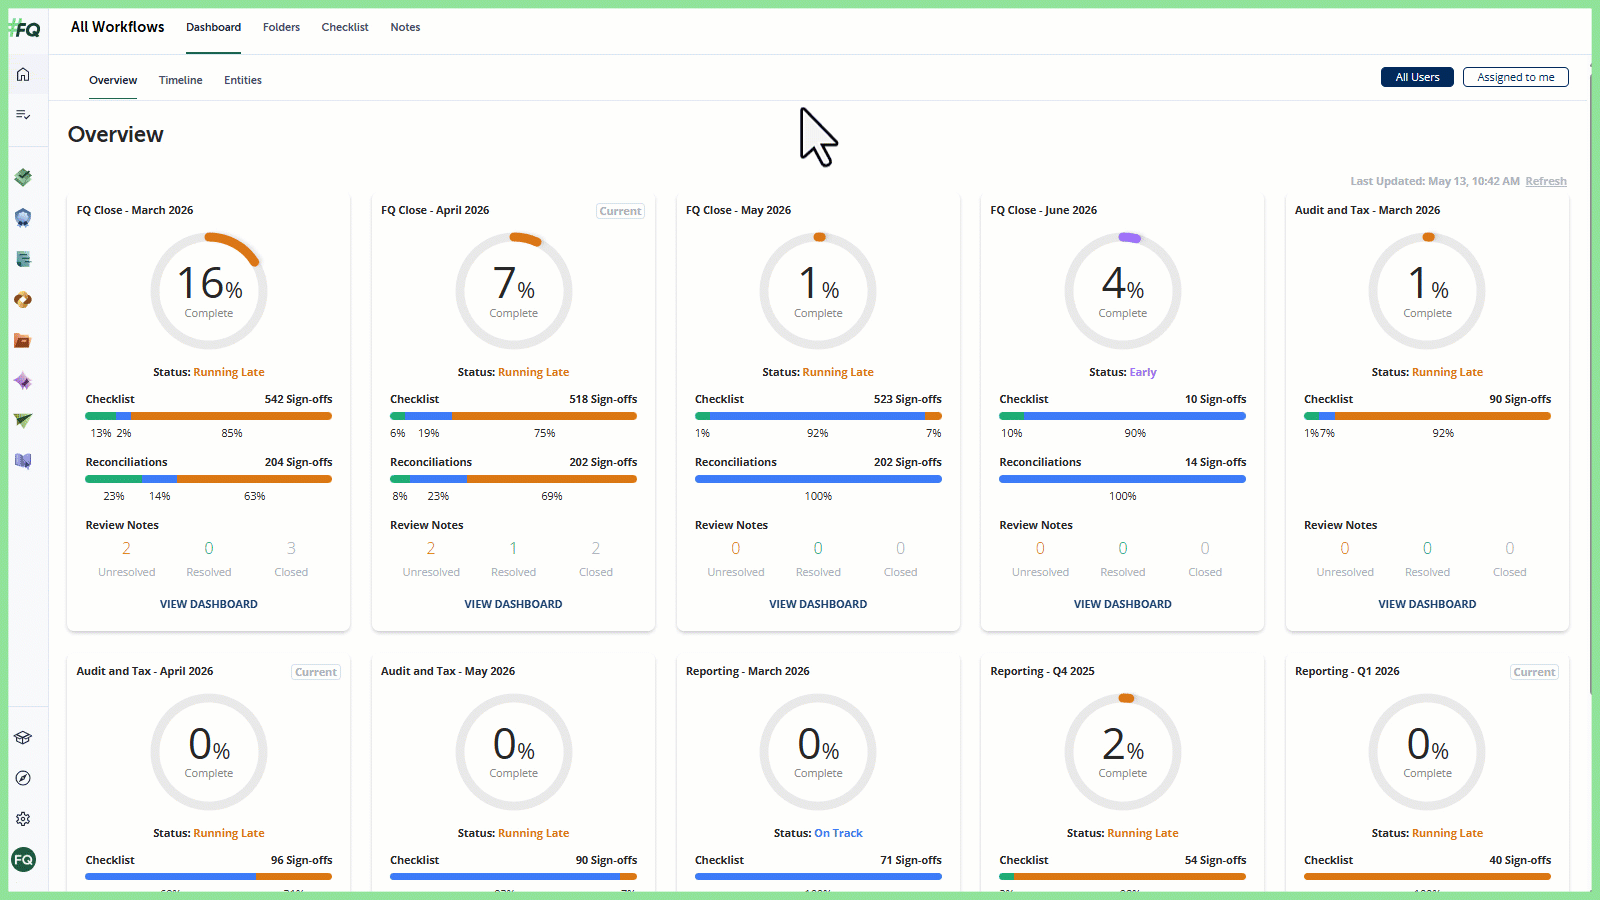Click the 523 Sign-offs checklist progress bar
This screenshot has height=900, width=1600.
pyautogui.click(x=818, y=416)
